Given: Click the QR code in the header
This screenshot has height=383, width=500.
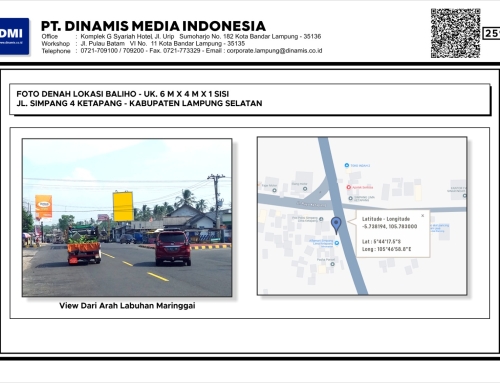Looking at the screenshot, I should click(455, 33).
